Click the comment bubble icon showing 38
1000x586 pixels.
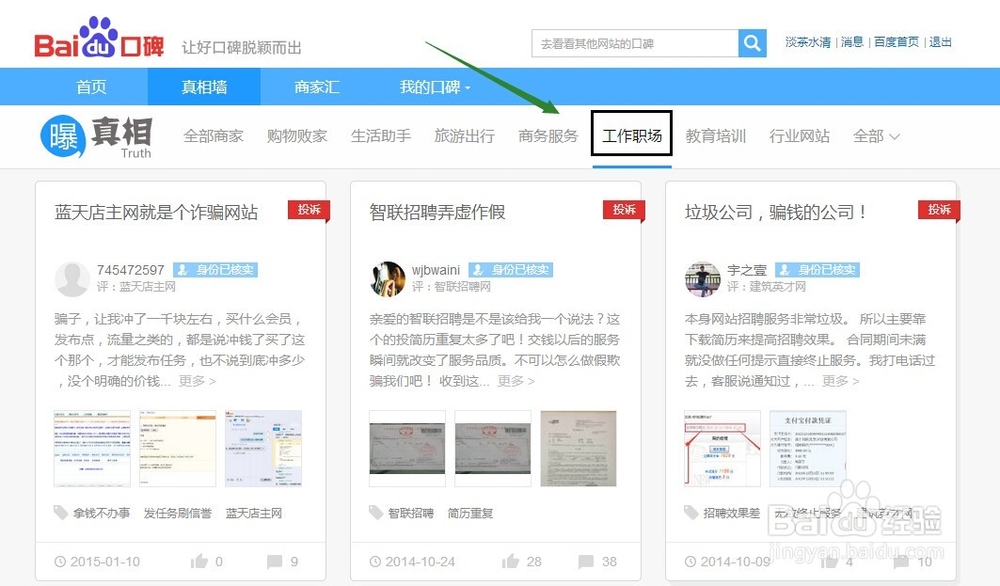point(584,562)
